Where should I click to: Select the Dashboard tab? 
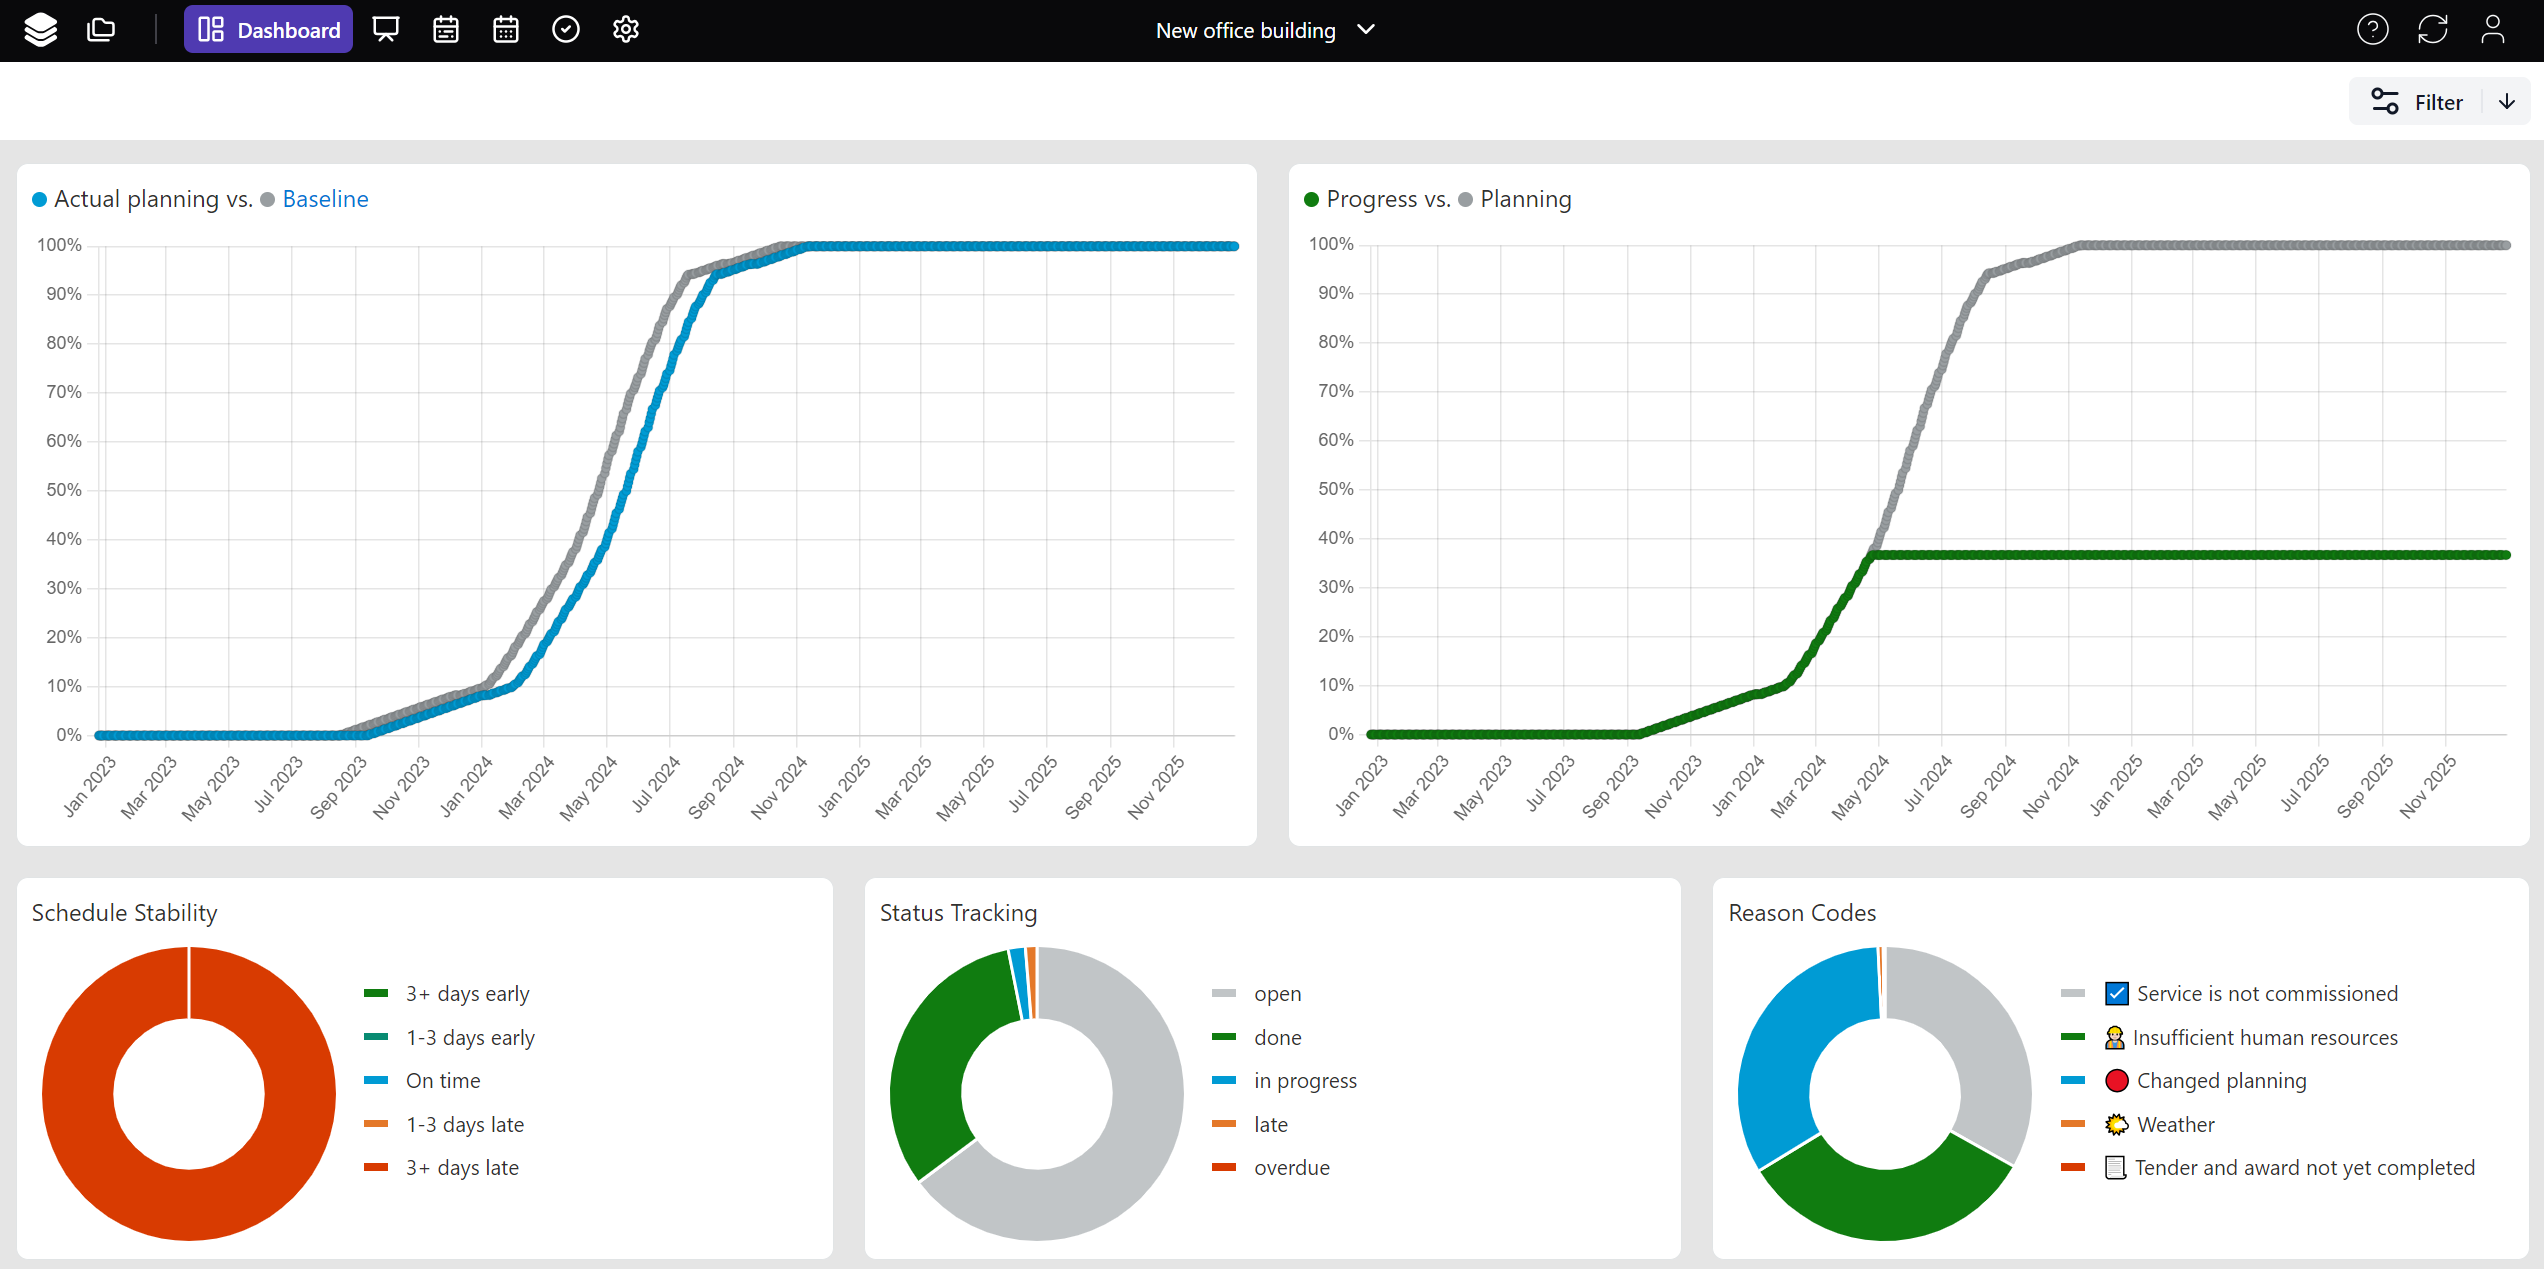point(268,30)
